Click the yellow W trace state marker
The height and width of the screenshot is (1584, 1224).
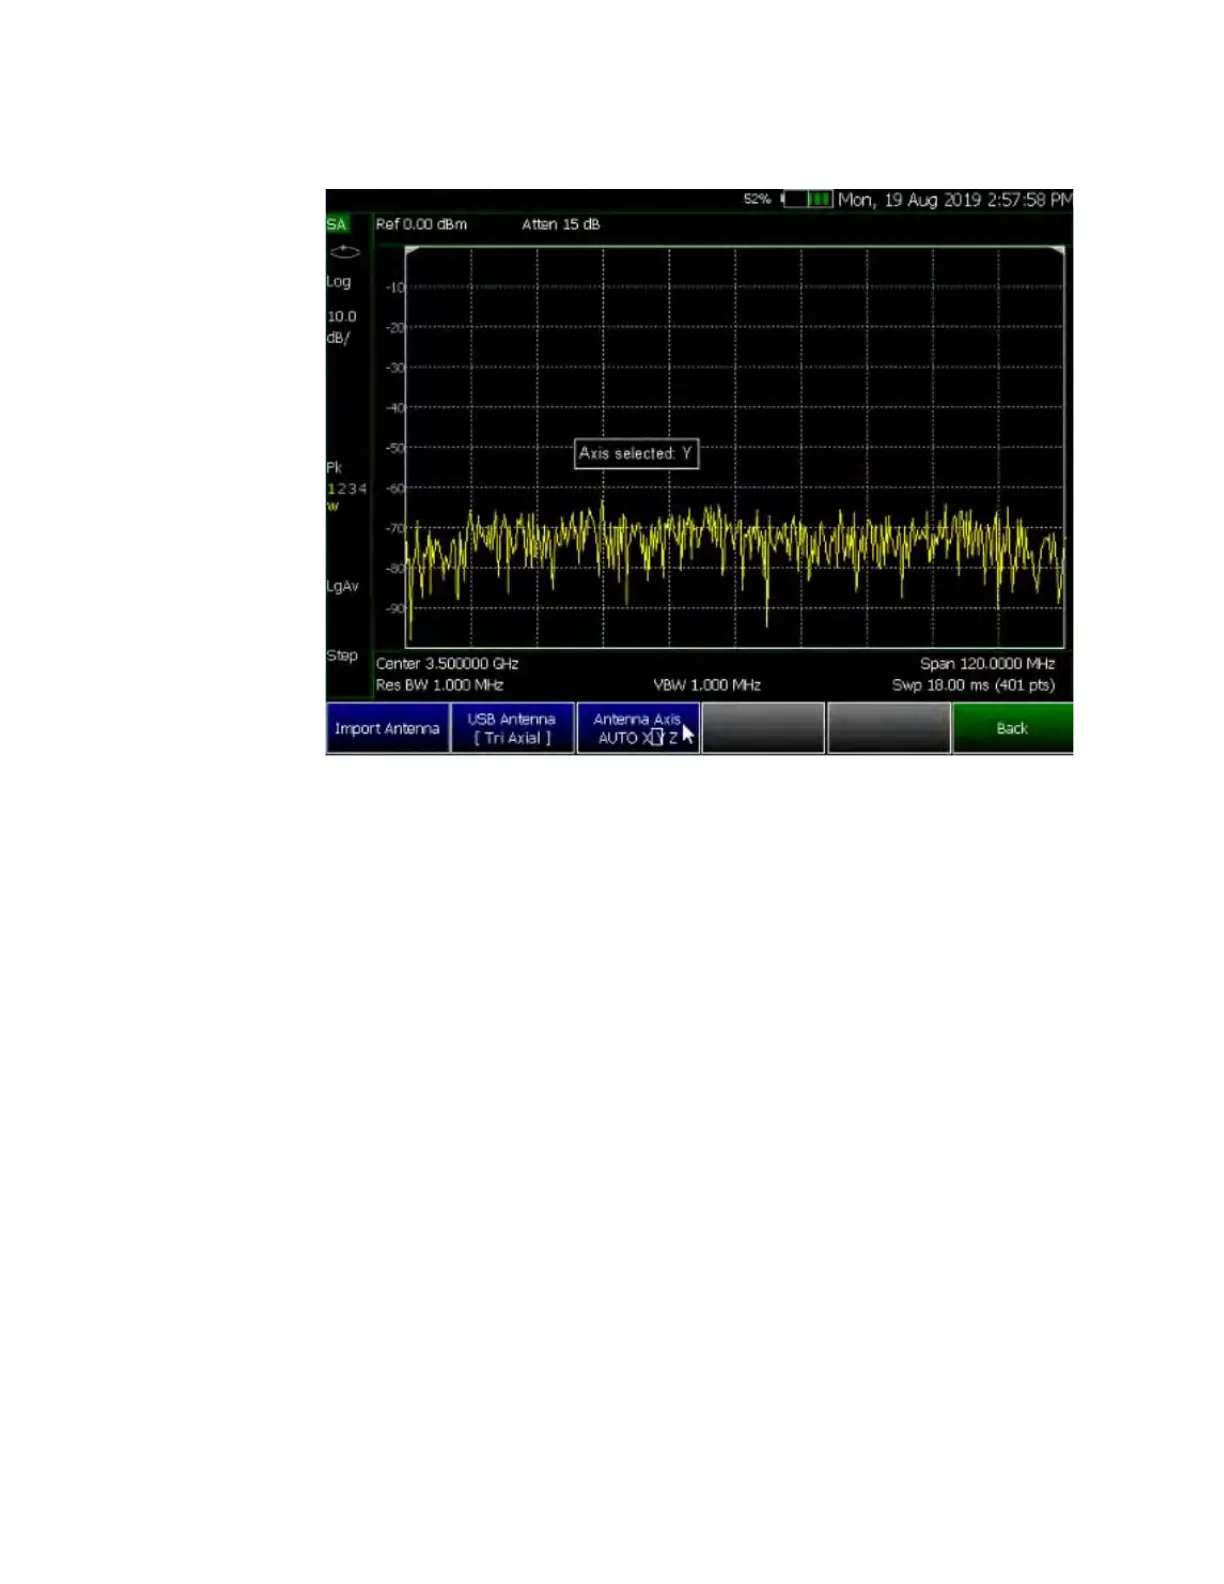click(x=333, y=506)
